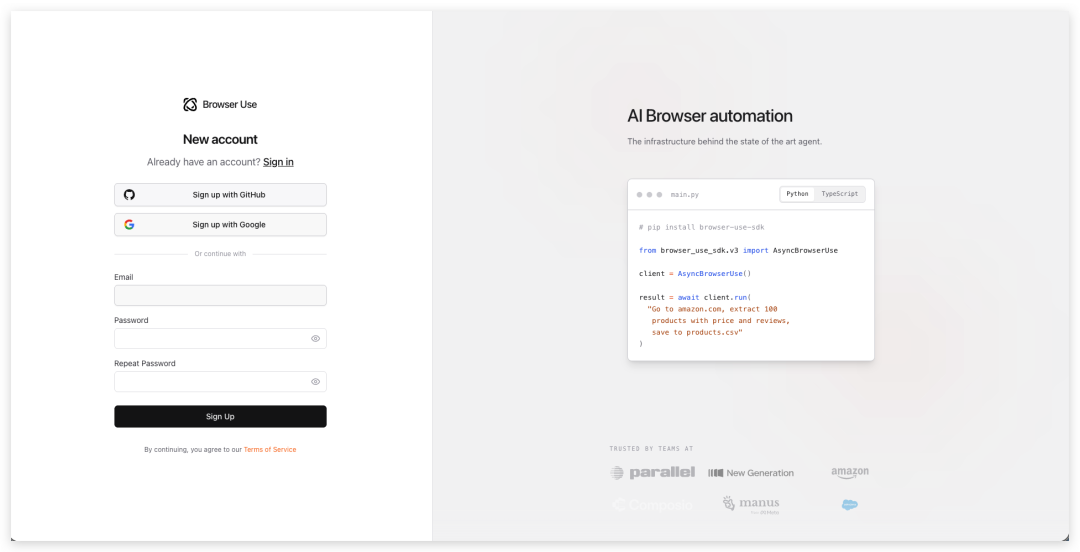Click the Salesforce cloud logo

849,505
